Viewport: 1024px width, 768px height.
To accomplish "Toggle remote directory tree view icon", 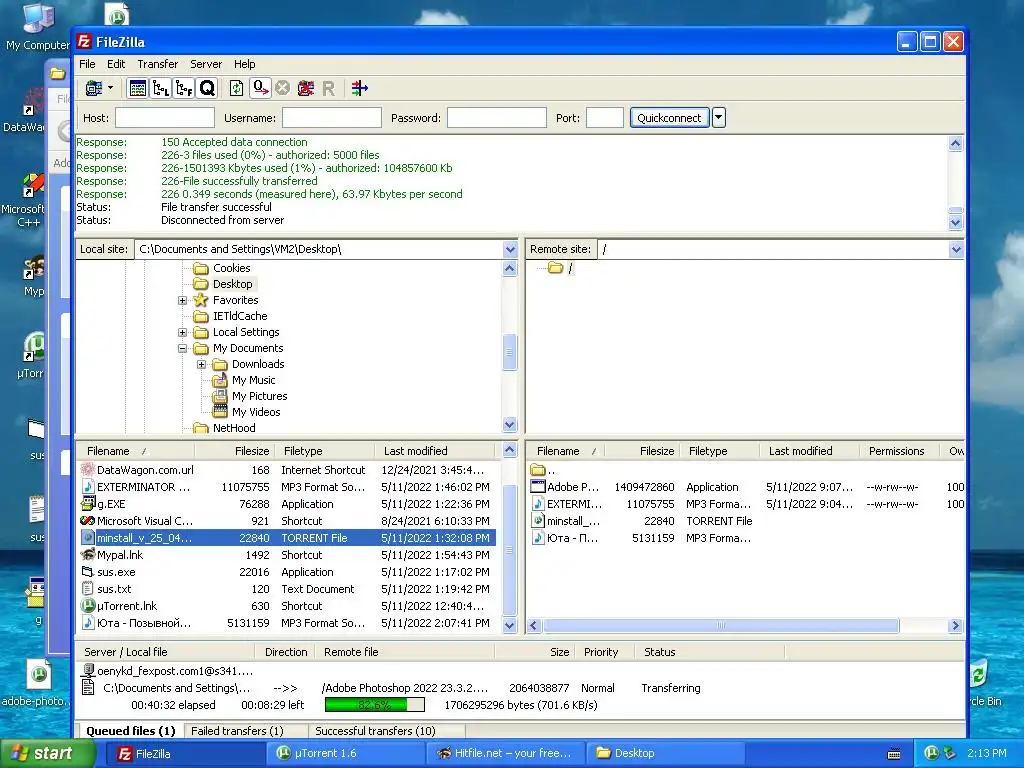I will (x=184, y=88).
